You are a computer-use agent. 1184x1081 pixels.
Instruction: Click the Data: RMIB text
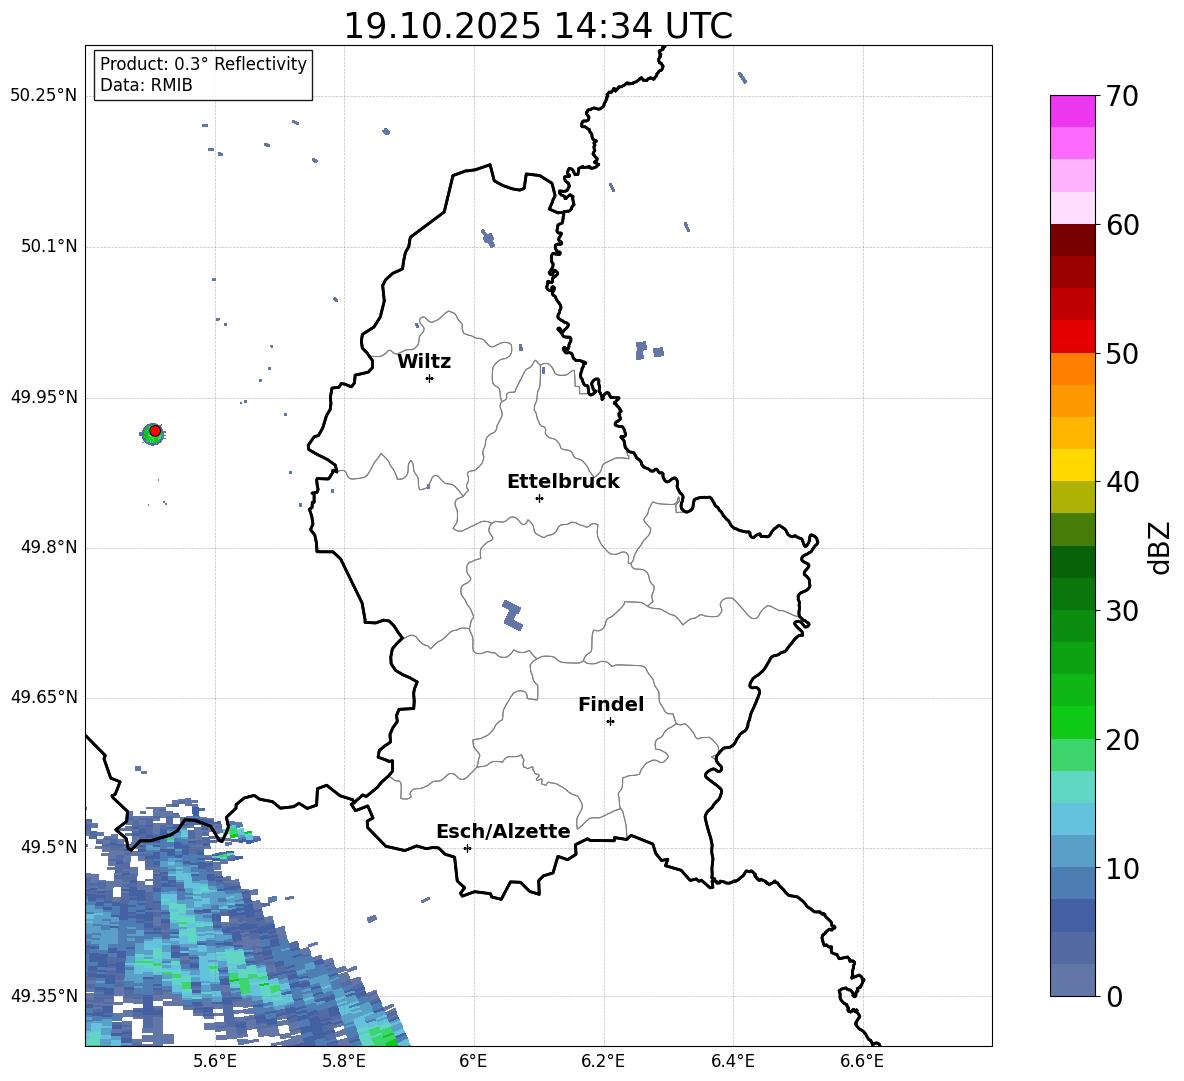(x=146, y=85)
